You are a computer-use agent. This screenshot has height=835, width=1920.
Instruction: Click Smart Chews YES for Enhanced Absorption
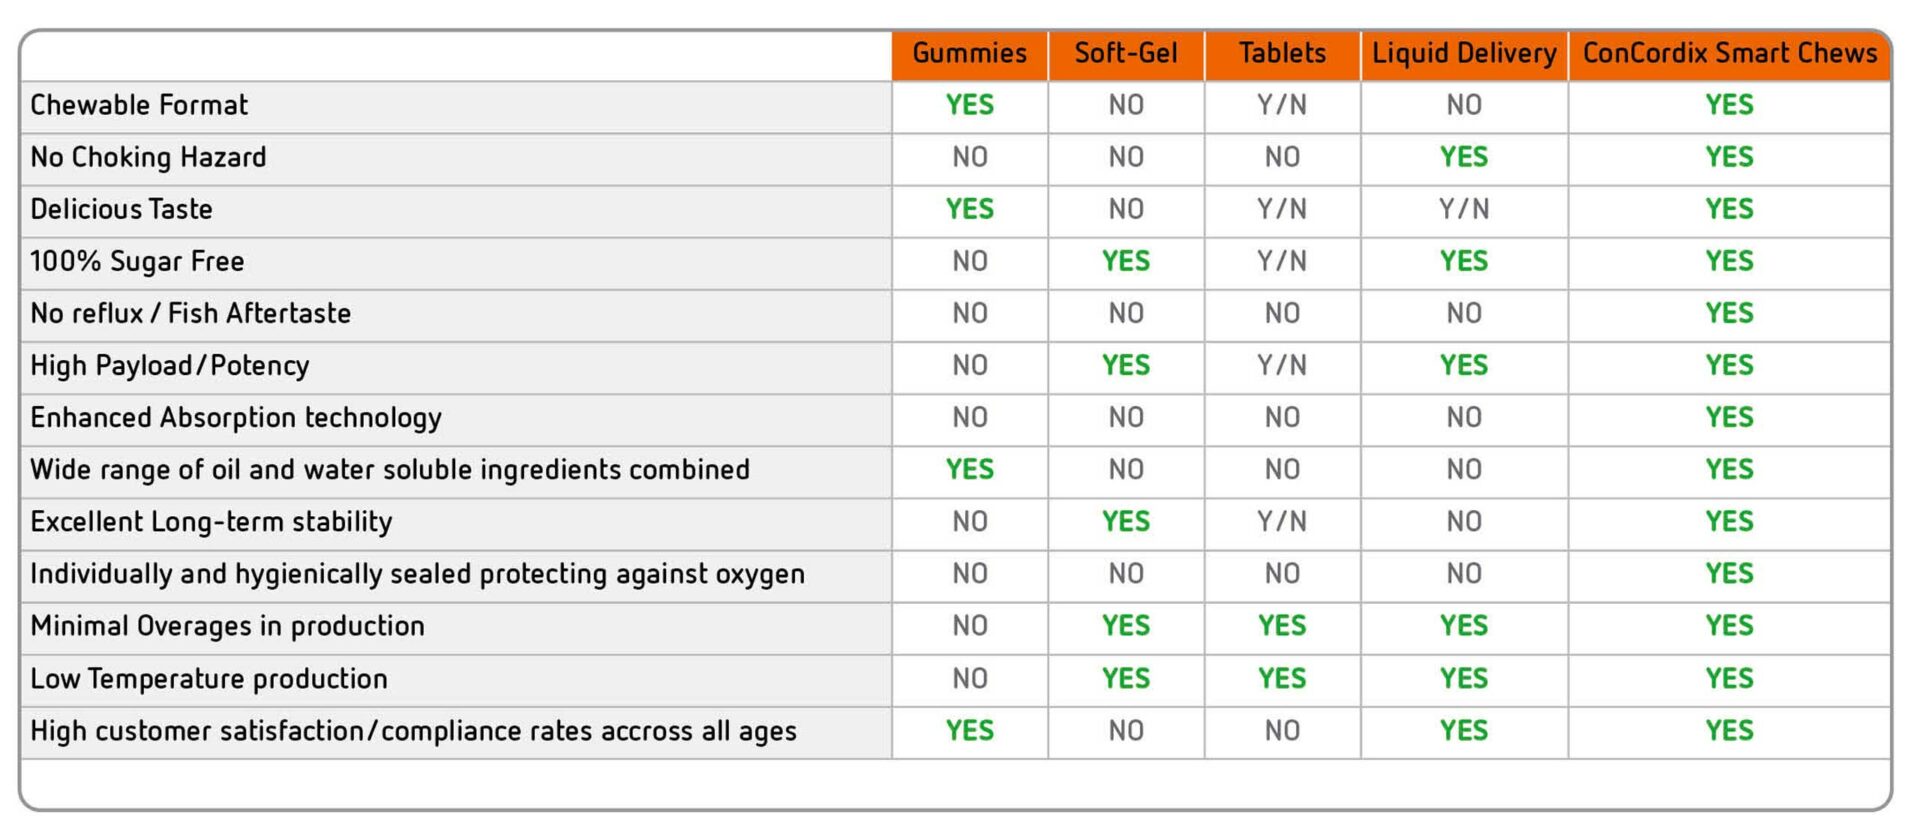(x=1729, y=418)
